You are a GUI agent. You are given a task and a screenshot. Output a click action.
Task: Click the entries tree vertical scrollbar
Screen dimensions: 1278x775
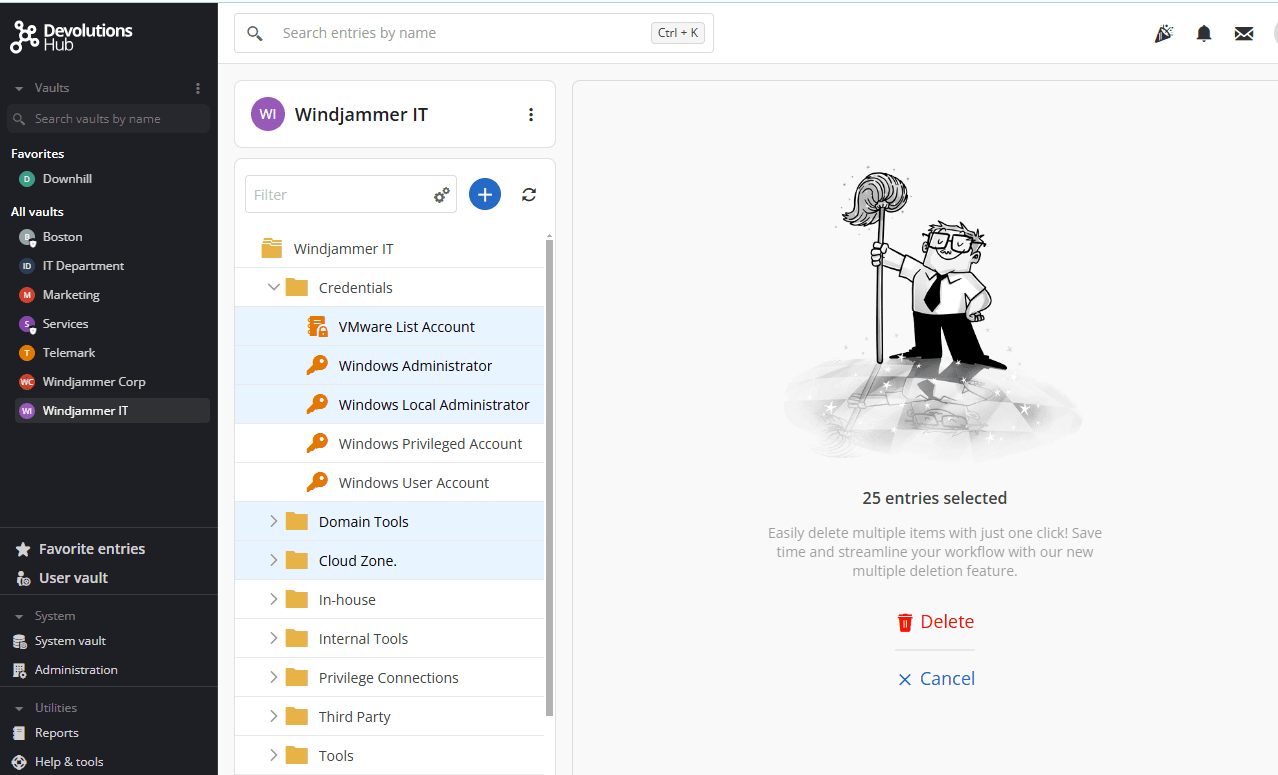(x=549, y=478)
